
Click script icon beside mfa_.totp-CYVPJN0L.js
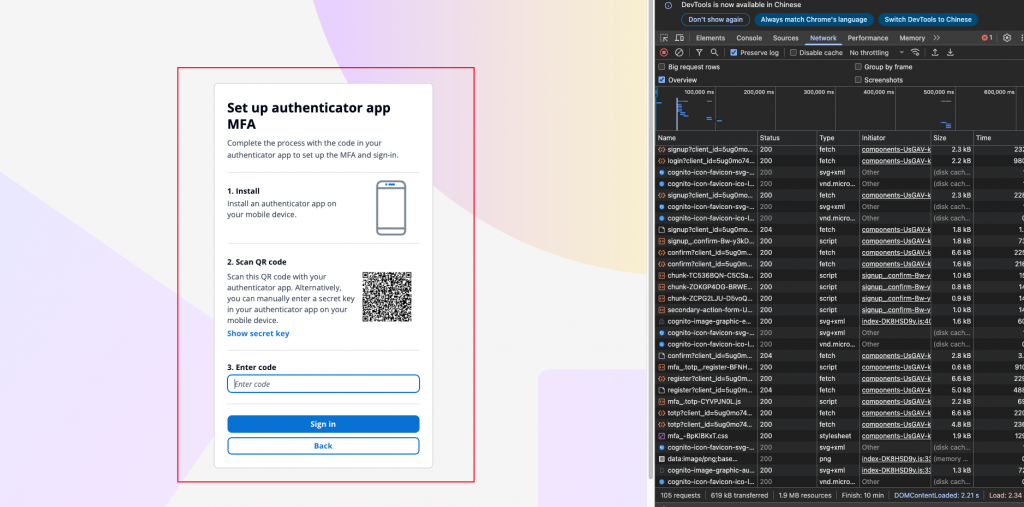[662, 401]
